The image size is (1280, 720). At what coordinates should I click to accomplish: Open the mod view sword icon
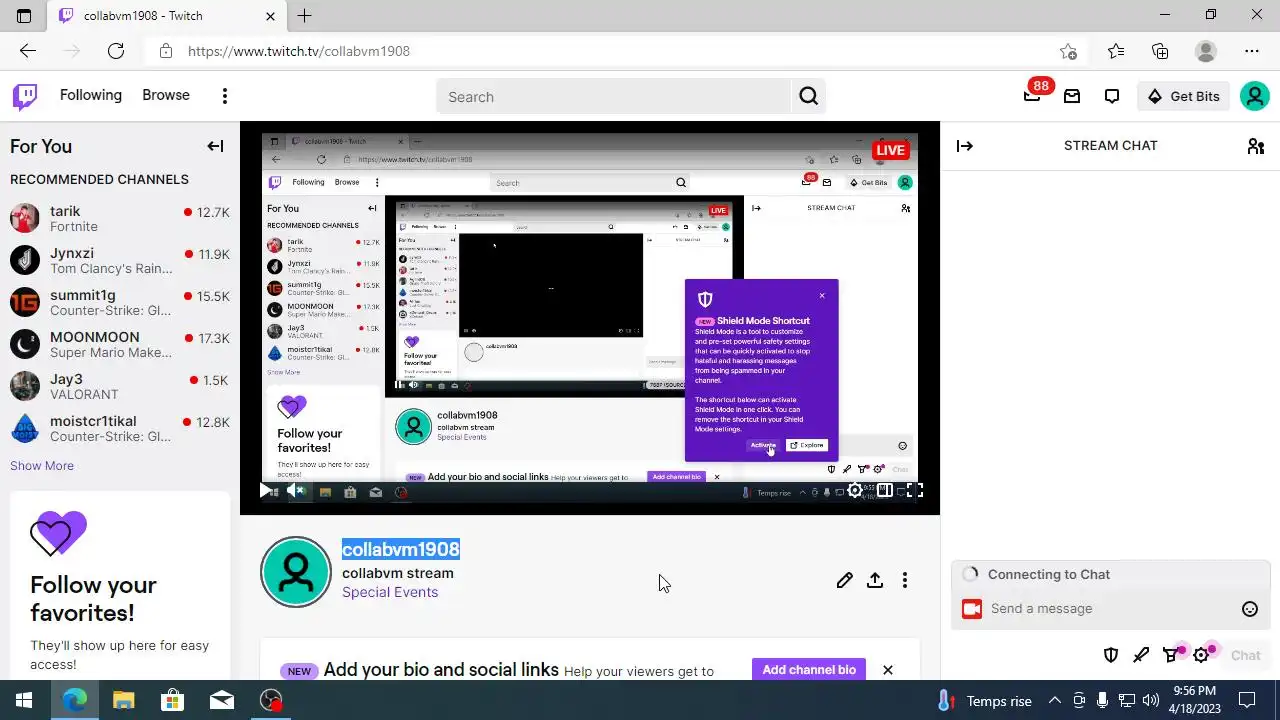[x=1141, y=655]
